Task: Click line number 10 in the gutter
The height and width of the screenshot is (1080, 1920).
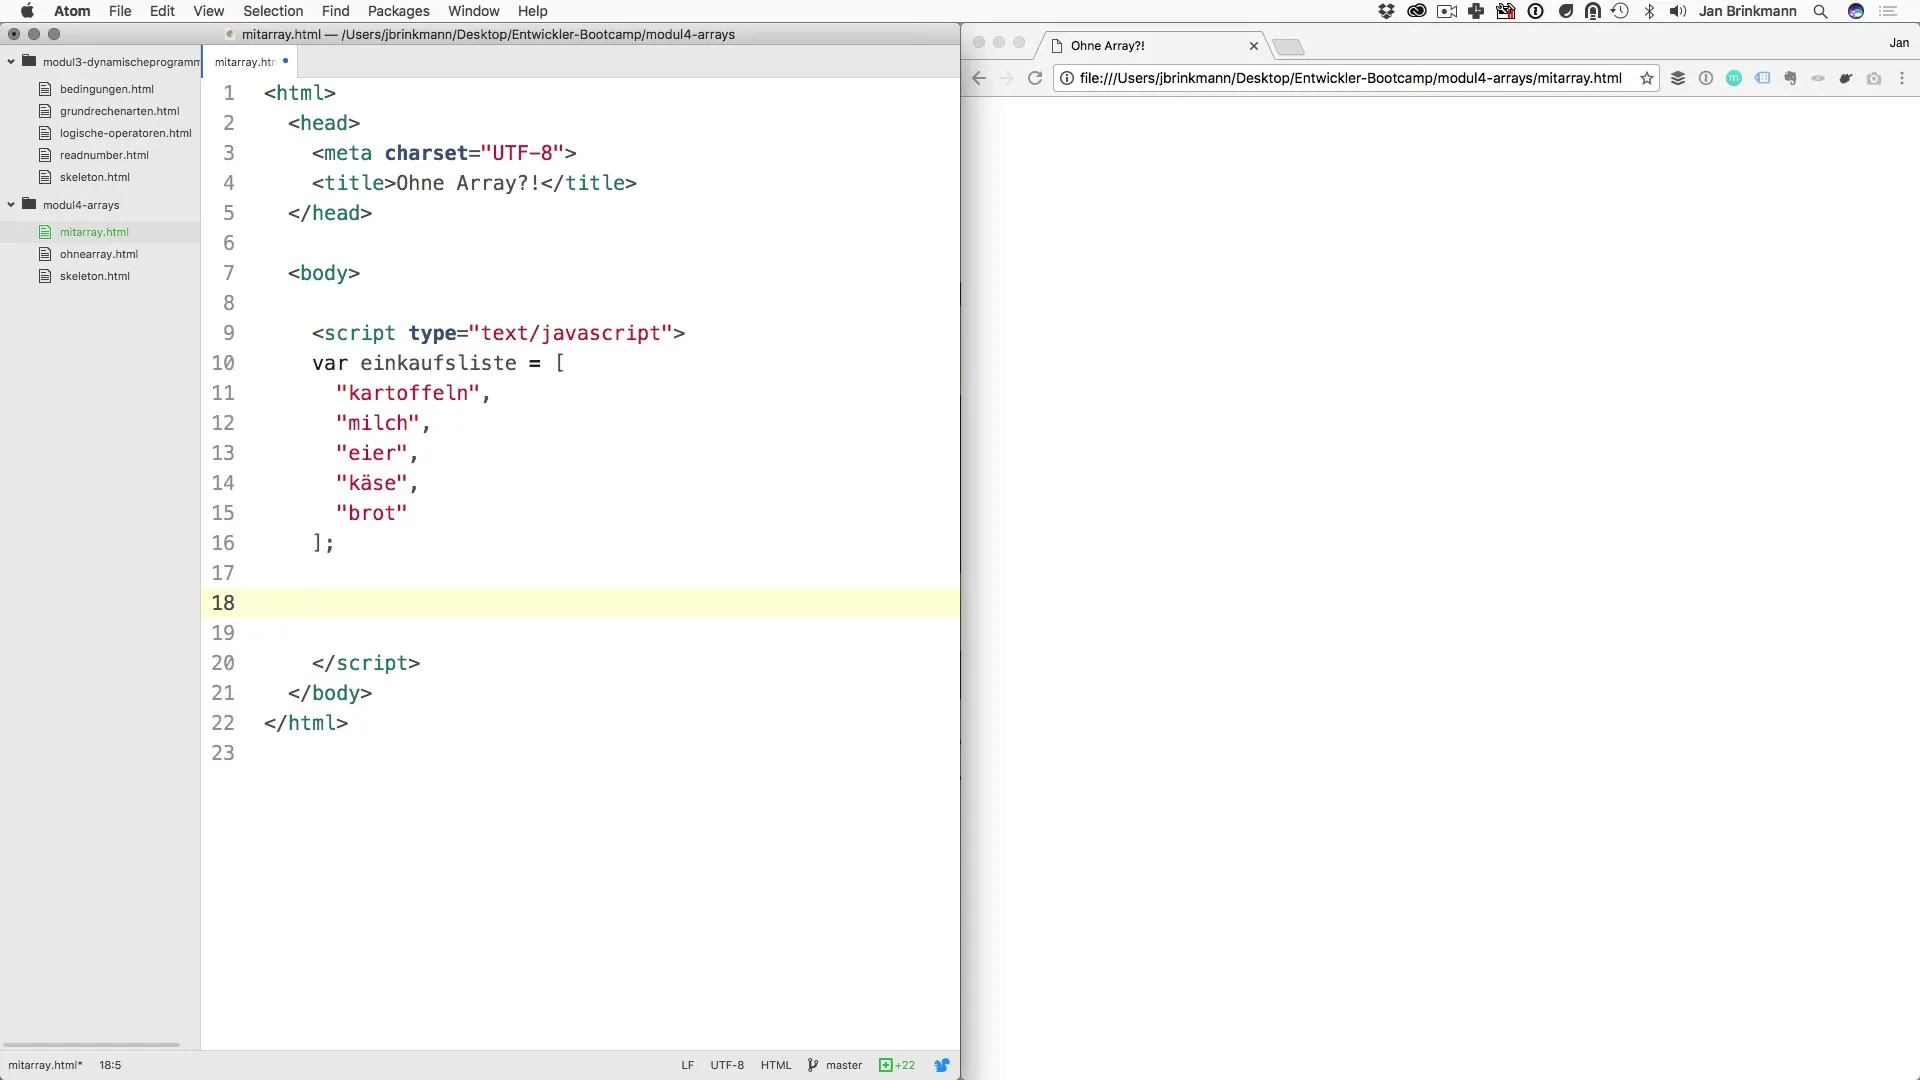Action: (223, 363)
